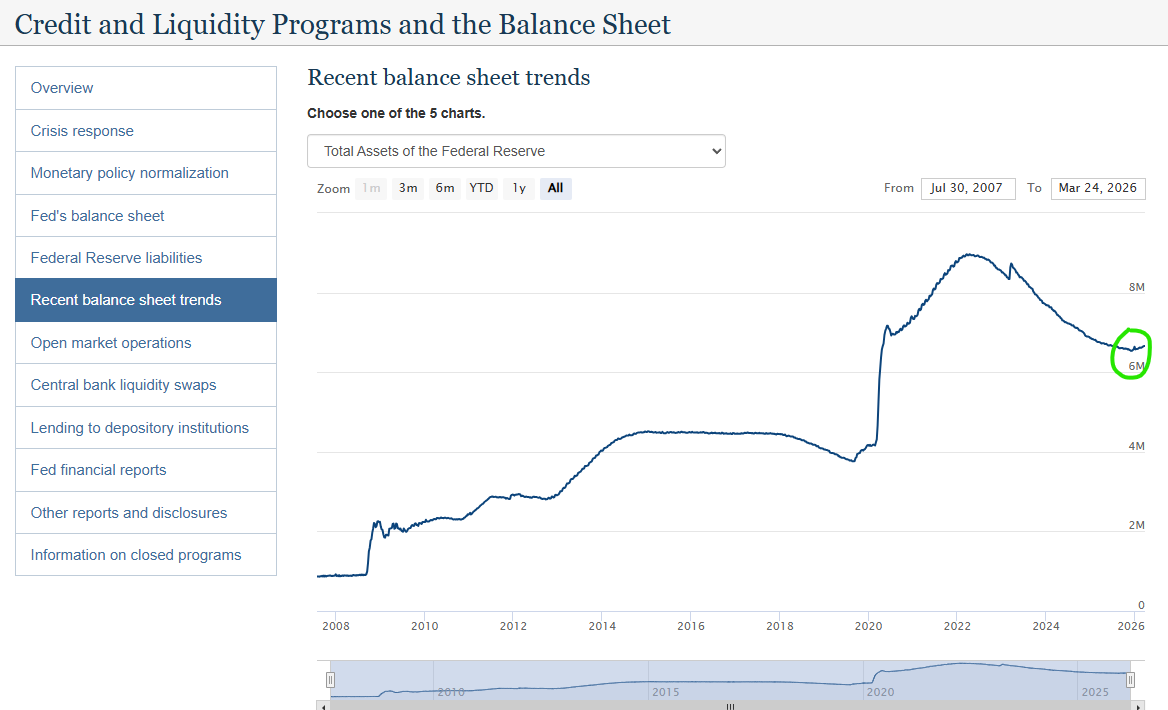Screen dimensions: 1168x710
Task: Click the 2025 label in navigator
Action: [1095, 692]
